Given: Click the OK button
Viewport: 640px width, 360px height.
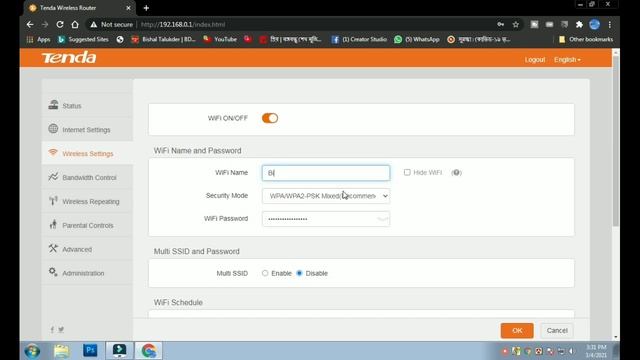Looking at the screenshot, I should tap(517, 331).
